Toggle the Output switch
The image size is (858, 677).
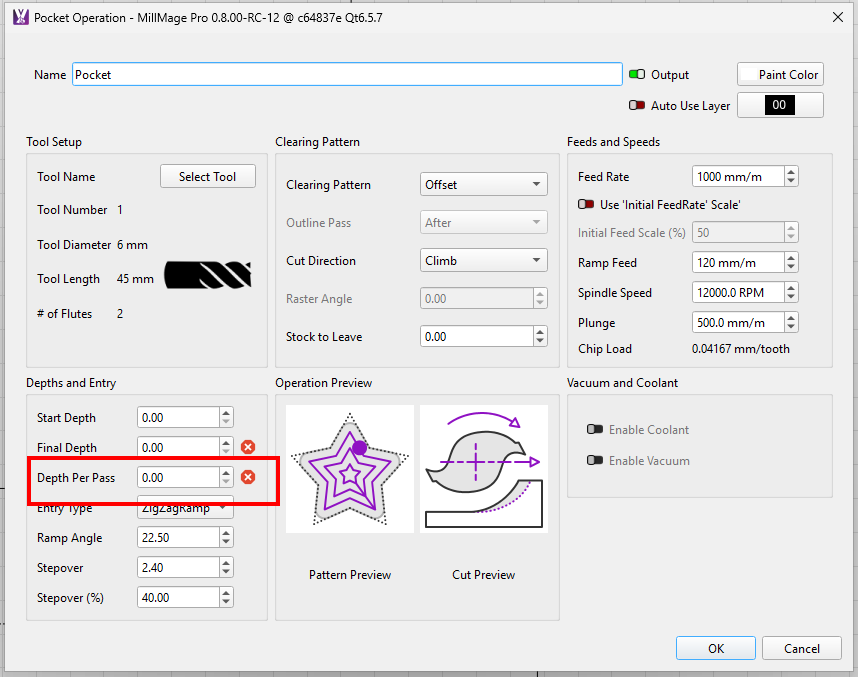point(637,75)
